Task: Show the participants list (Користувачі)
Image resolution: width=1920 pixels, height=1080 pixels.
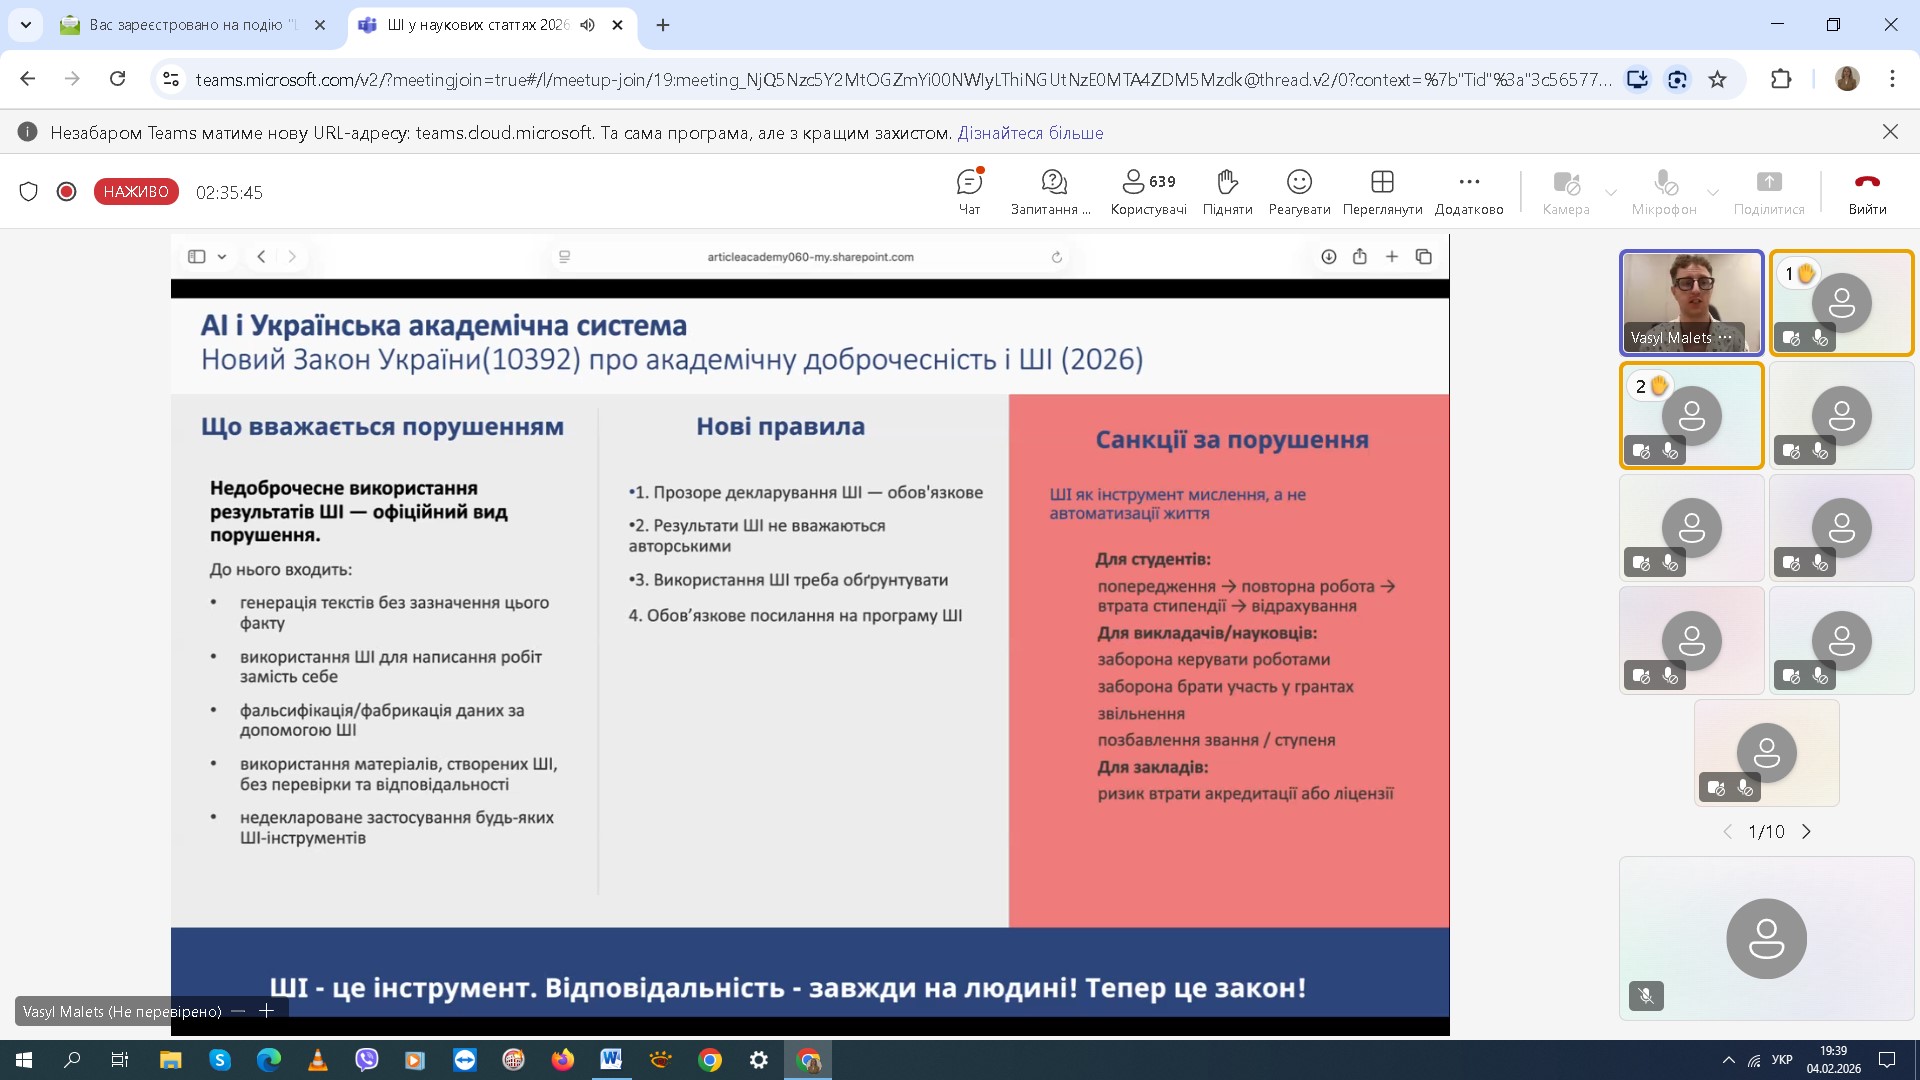Action: tap(1148, 191)
